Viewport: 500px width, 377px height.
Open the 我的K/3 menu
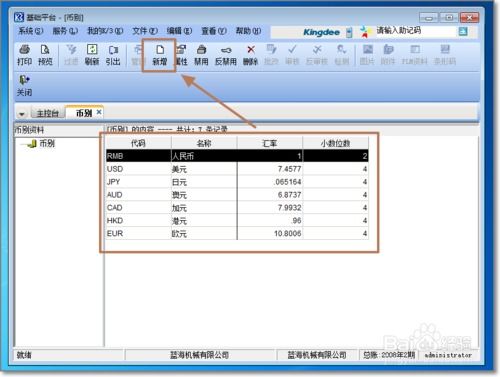(x=105, y=31)
